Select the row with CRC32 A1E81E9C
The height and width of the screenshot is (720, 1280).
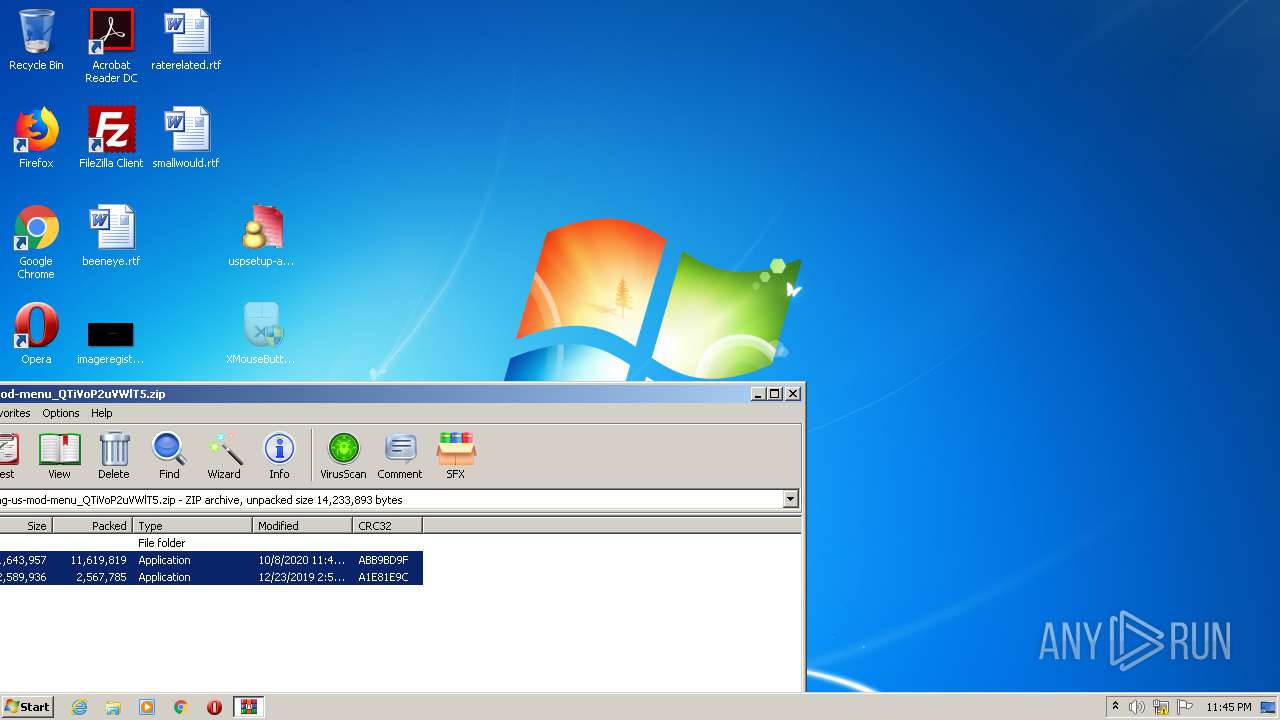coord(211,577)
